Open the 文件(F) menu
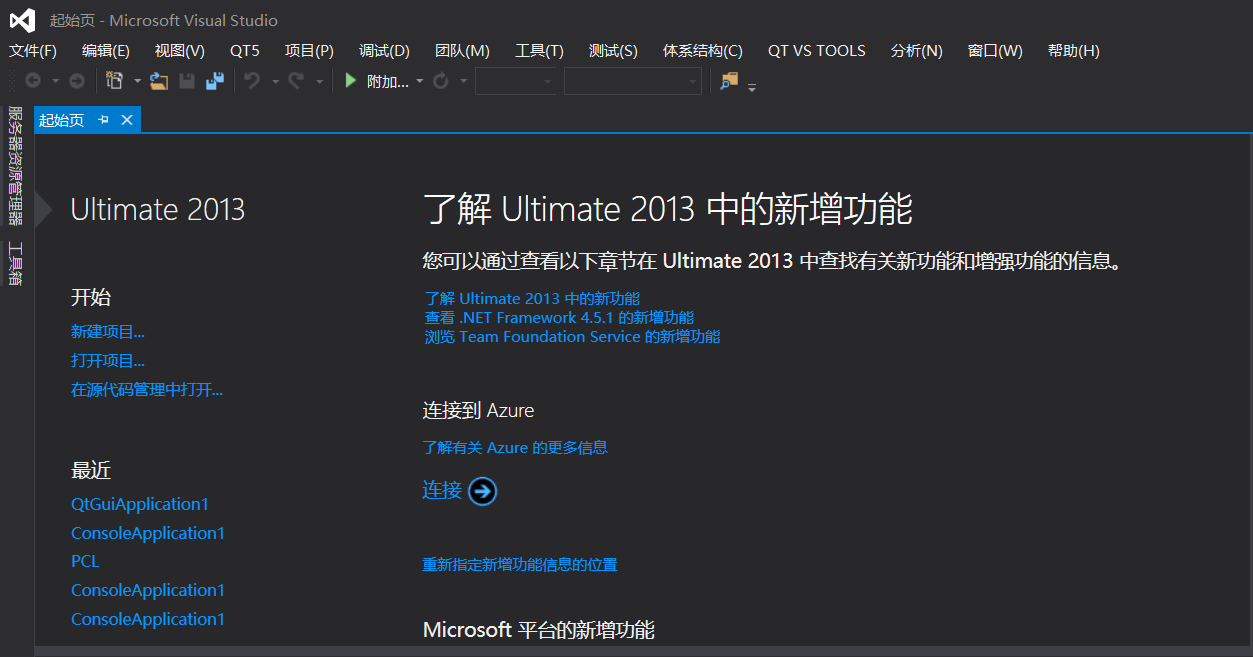1253x657 pixels. 33,51
